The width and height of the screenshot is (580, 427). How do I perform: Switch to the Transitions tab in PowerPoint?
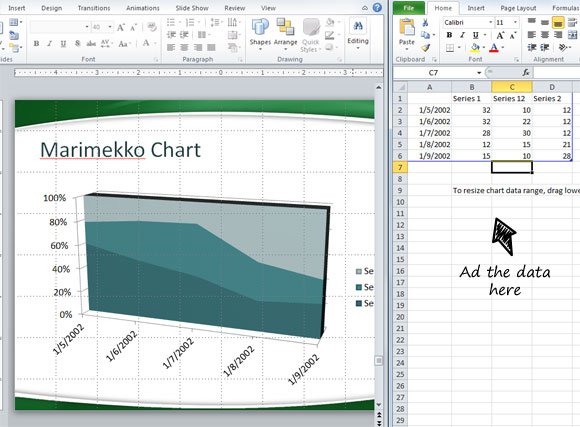tap(94, 8)
